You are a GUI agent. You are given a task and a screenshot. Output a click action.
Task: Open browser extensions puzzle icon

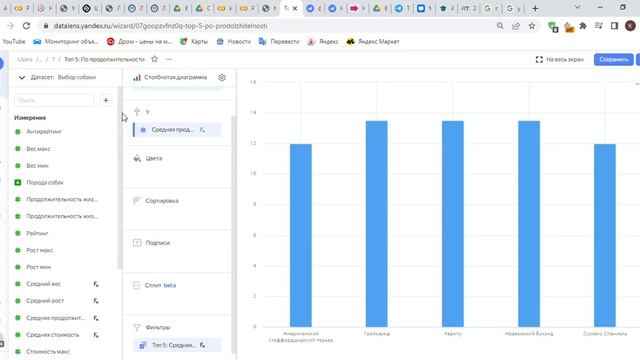coord(583,26)
